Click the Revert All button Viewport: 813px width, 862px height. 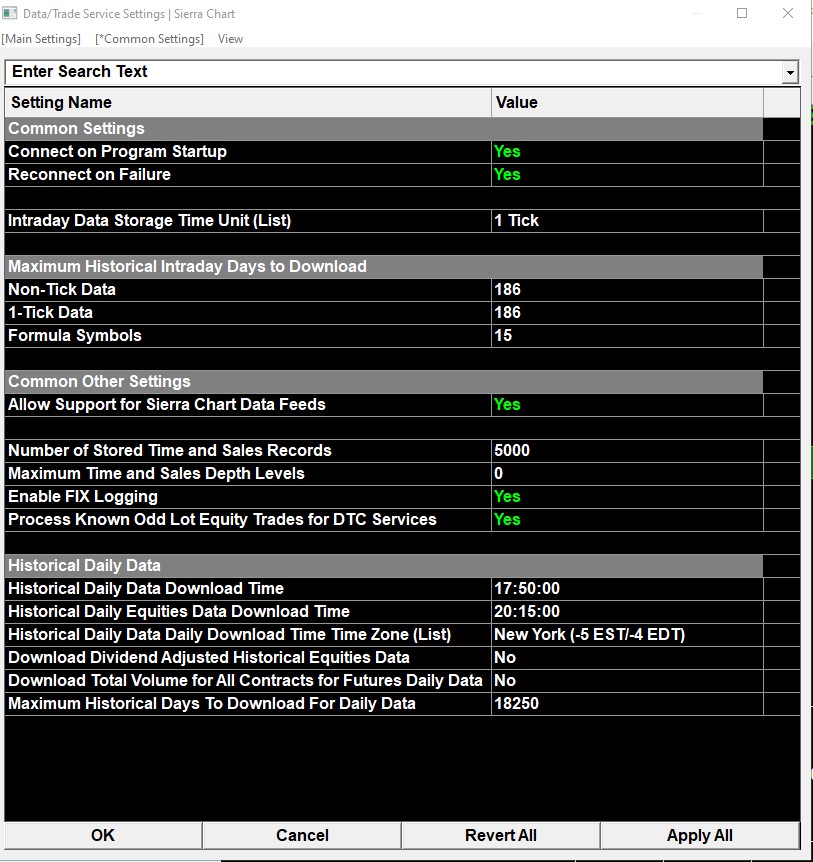point(501,836)
